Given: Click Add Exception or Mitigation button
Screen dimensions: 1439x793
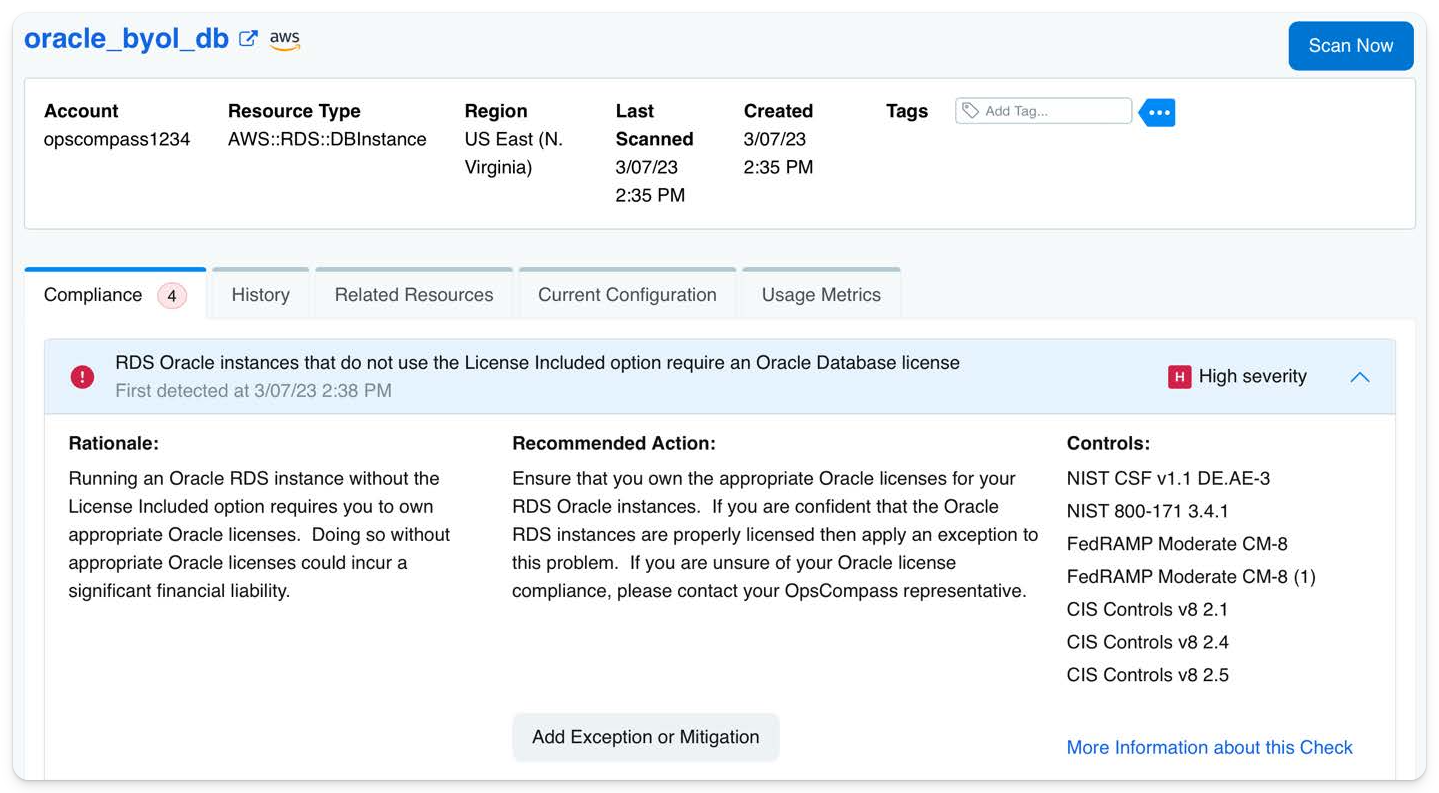Looking at the screenshot, I should point(645,737).
